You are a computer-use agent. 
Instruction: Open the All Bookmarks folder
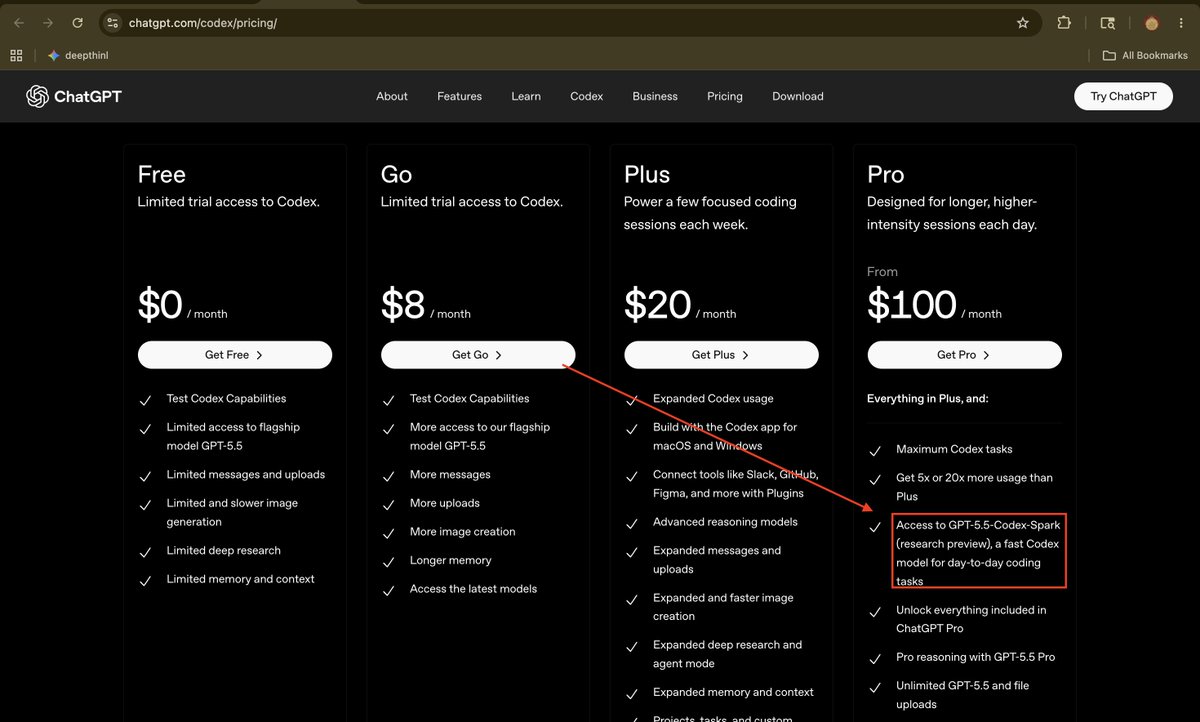click(x=1145, y=55)
